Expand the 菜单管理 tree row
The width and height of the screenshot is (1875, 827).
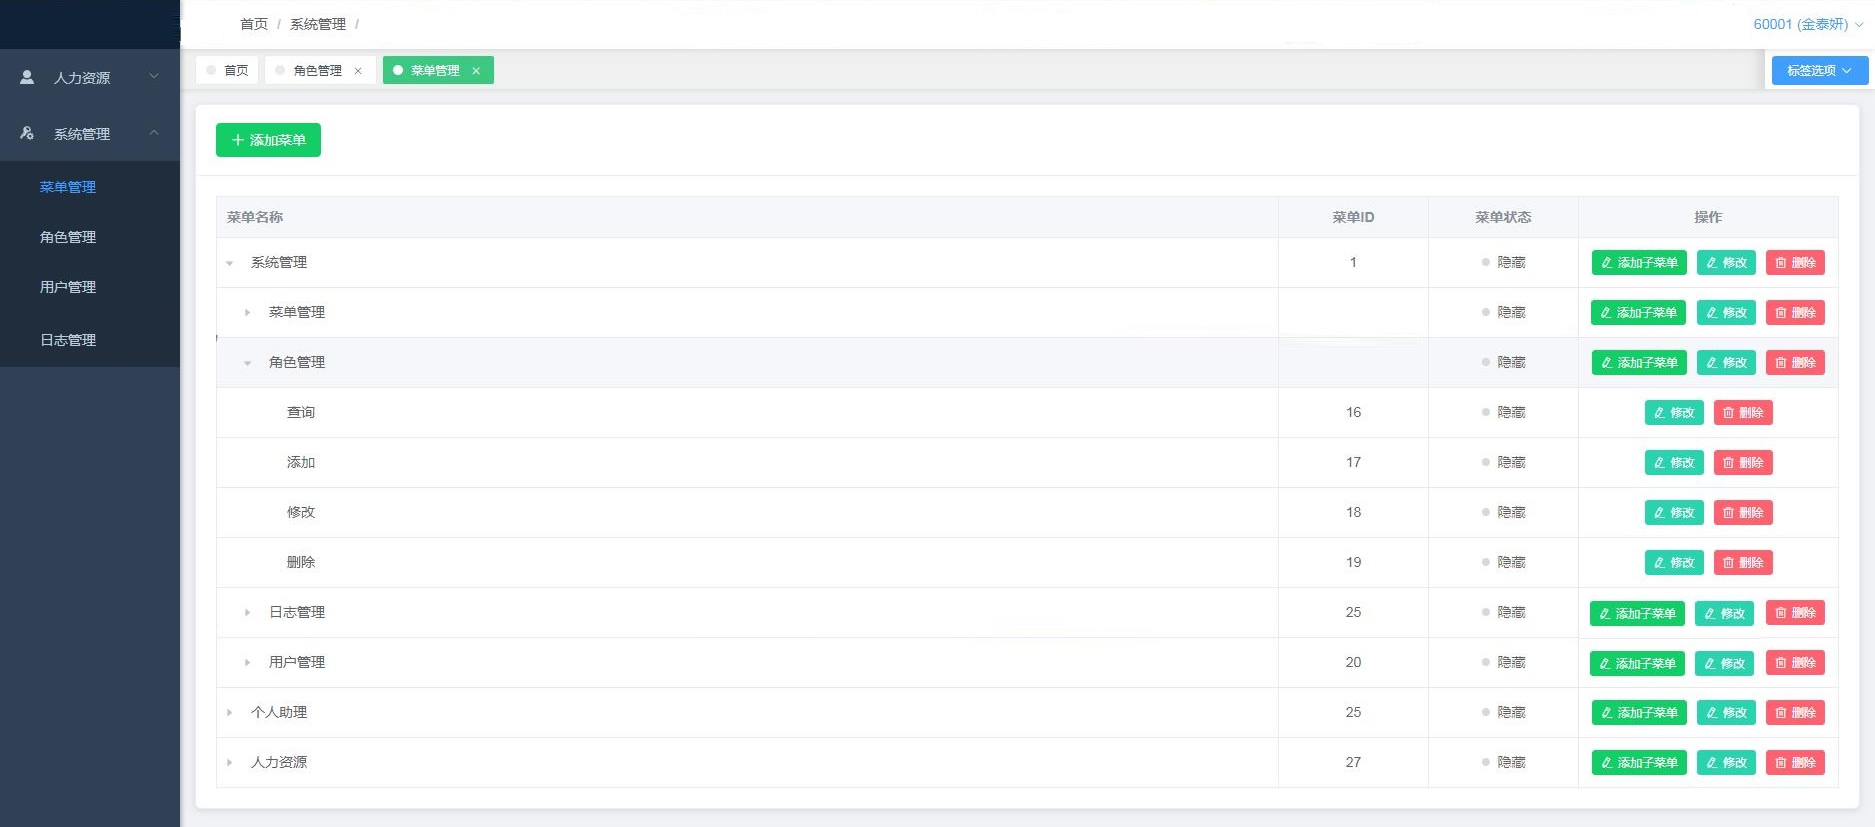coord(247,313)
